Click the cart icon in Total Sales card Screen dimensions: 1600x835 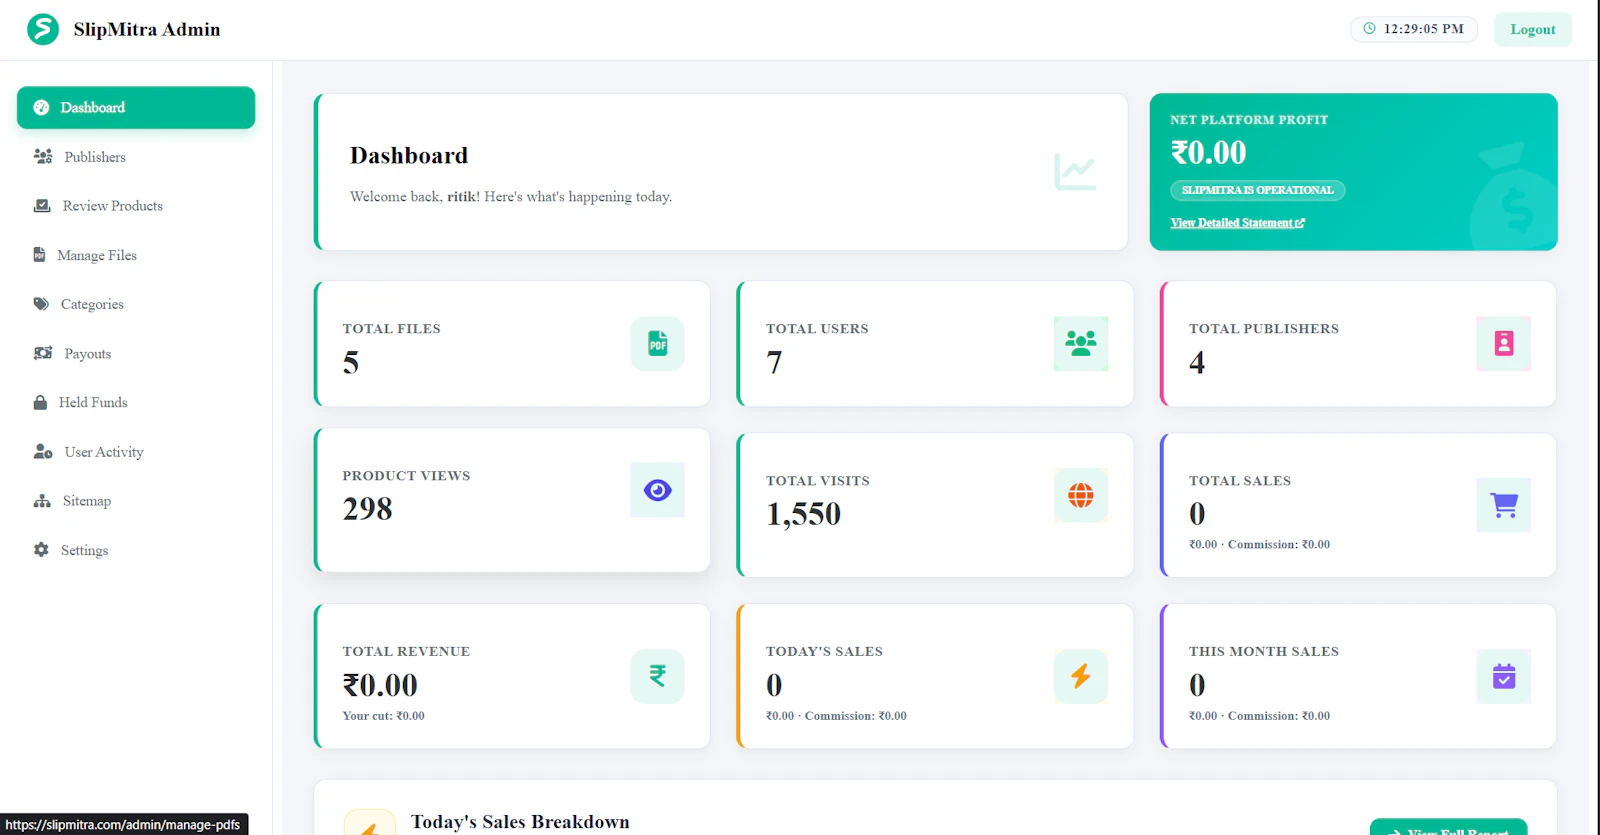click(1504, 505)
